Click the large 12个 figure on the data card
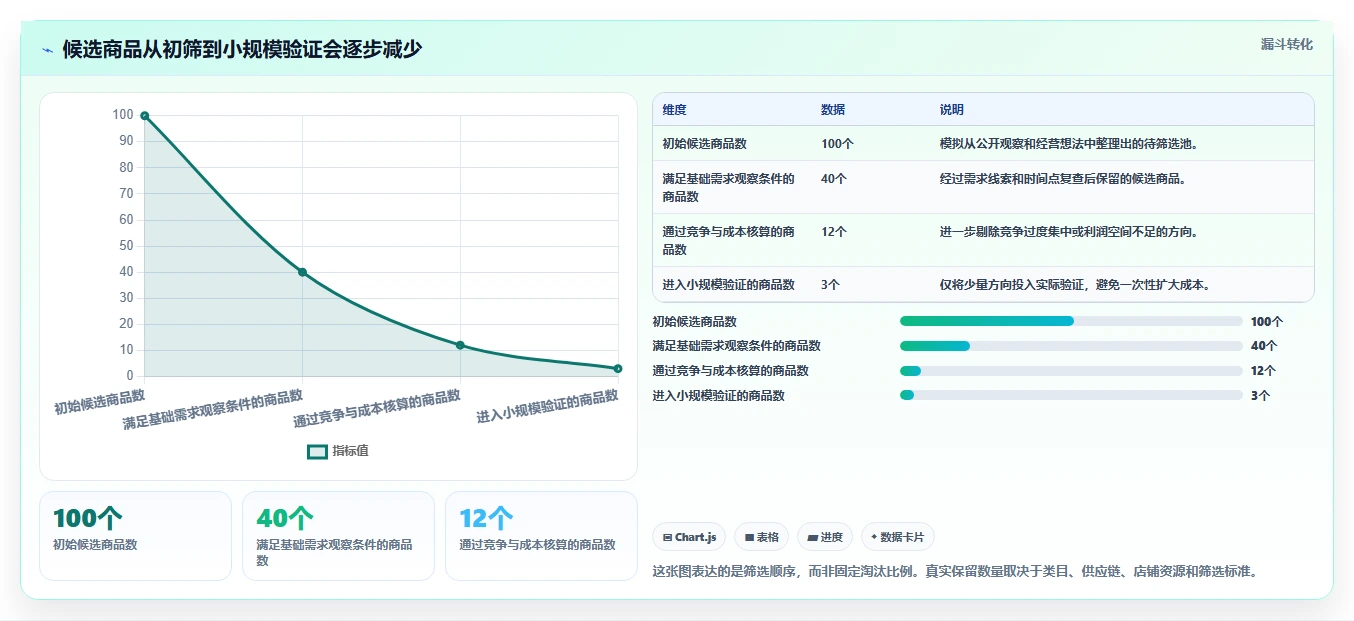 (x=486, y=518)
